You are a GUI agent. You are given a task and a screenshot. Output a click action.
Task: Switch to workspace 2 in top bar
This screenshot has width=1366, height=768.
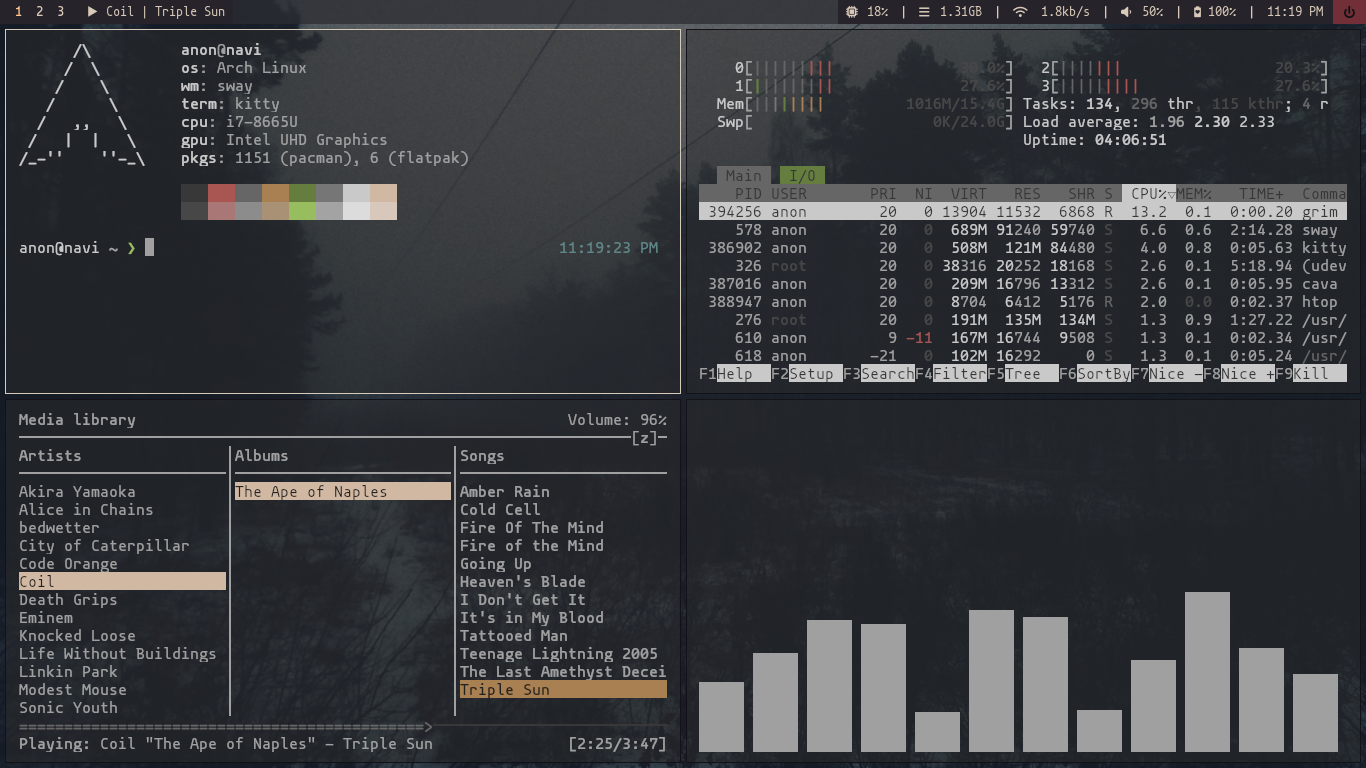(x=40, y=12)
